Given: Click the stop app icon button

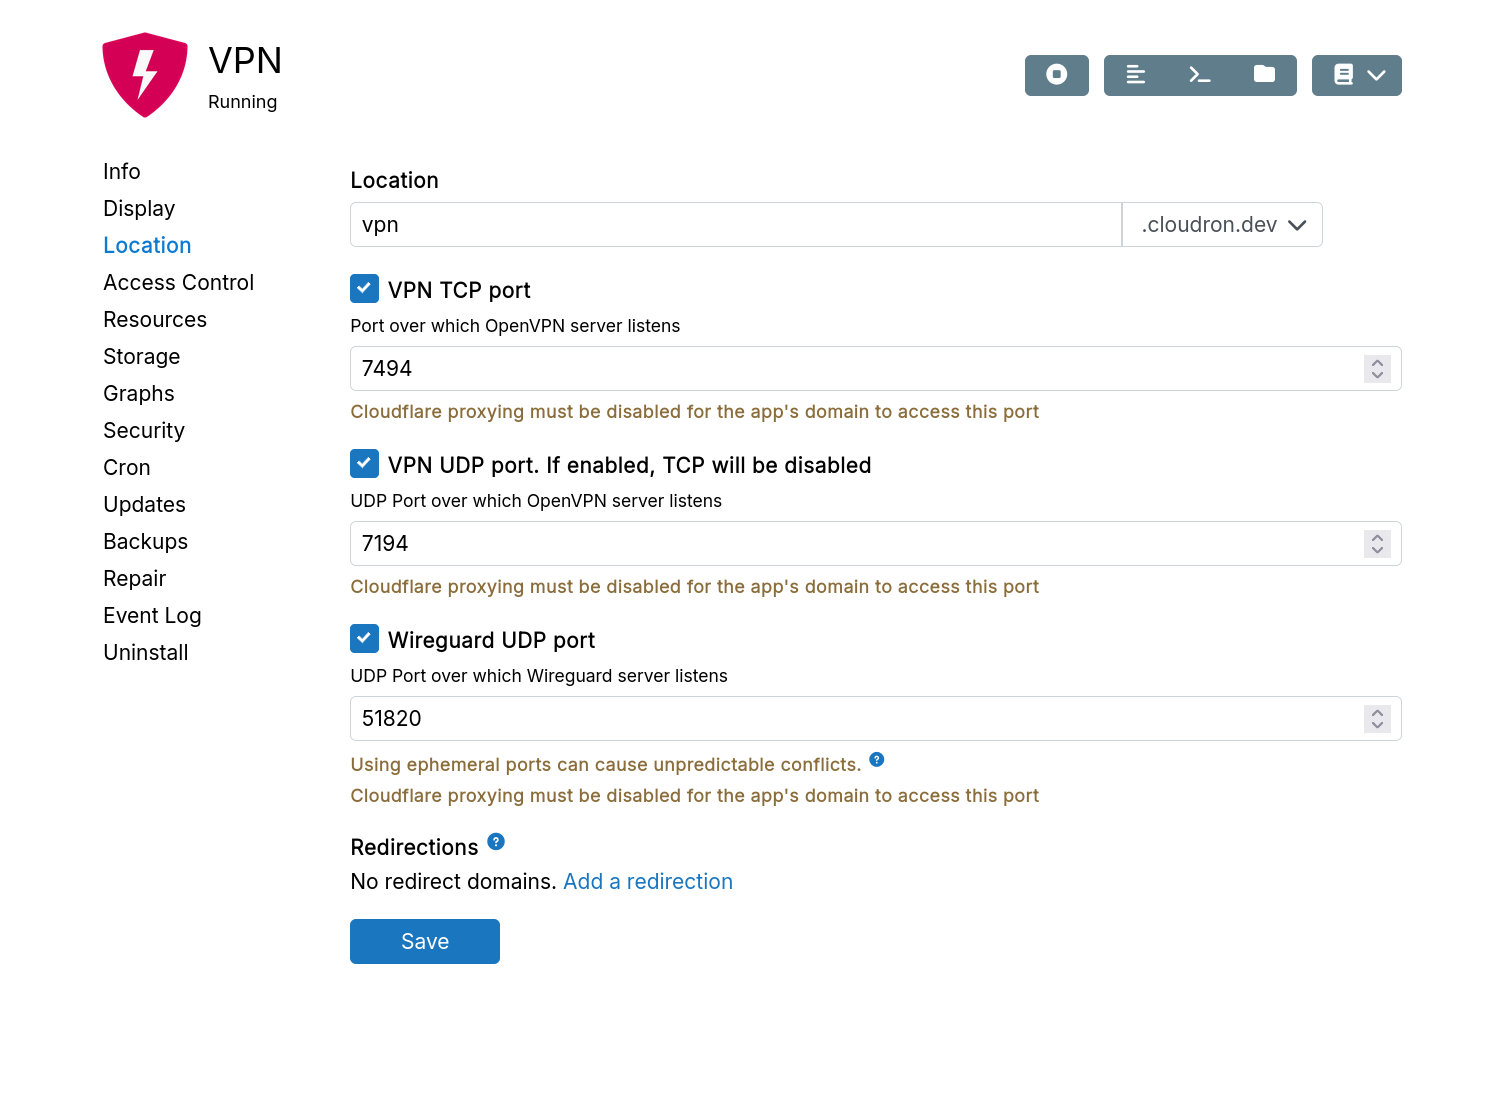Looking at the screenshot, I should (x=1056, y=75).
